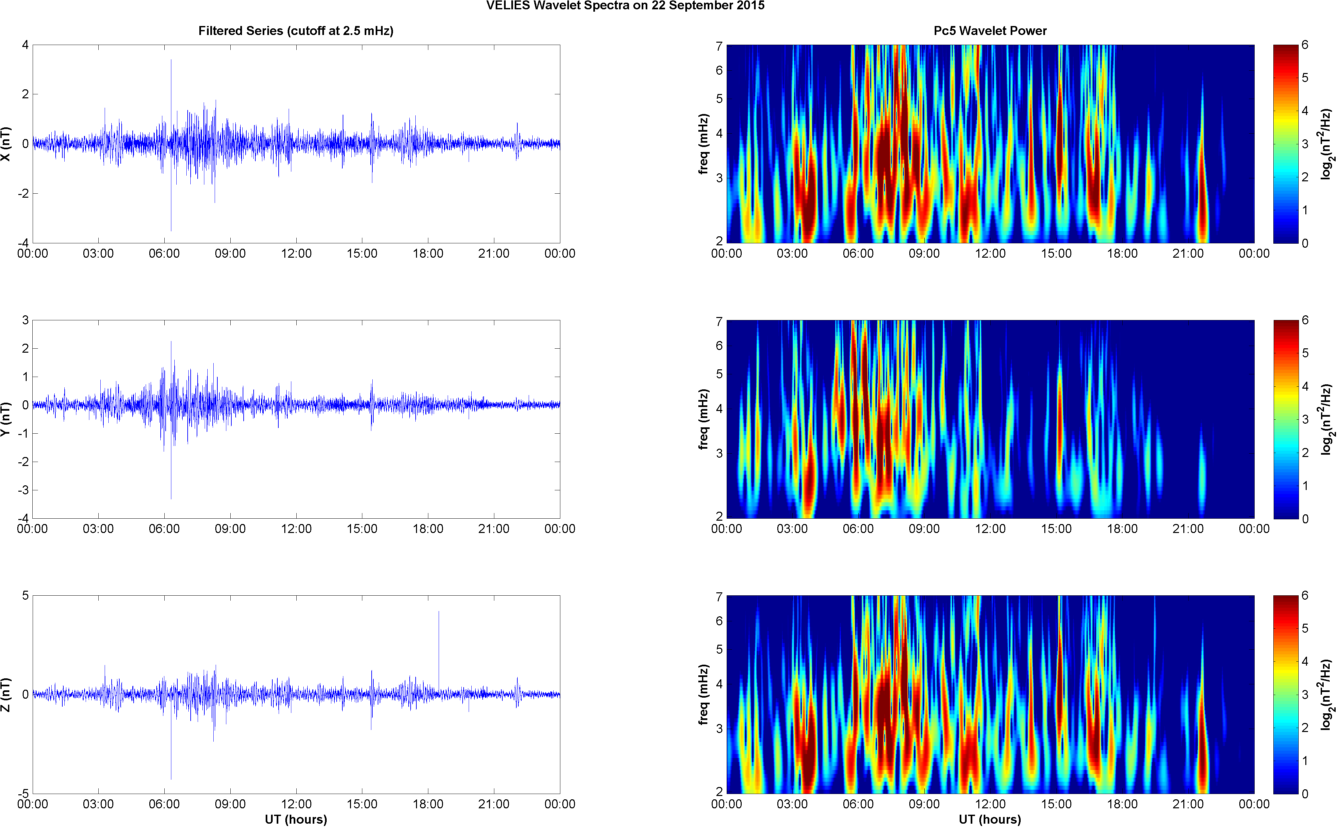Select the "Y (nT)" axis label
Viewport: 1337px width, 827px height.
pyautogui.click(x=7, y=418)
